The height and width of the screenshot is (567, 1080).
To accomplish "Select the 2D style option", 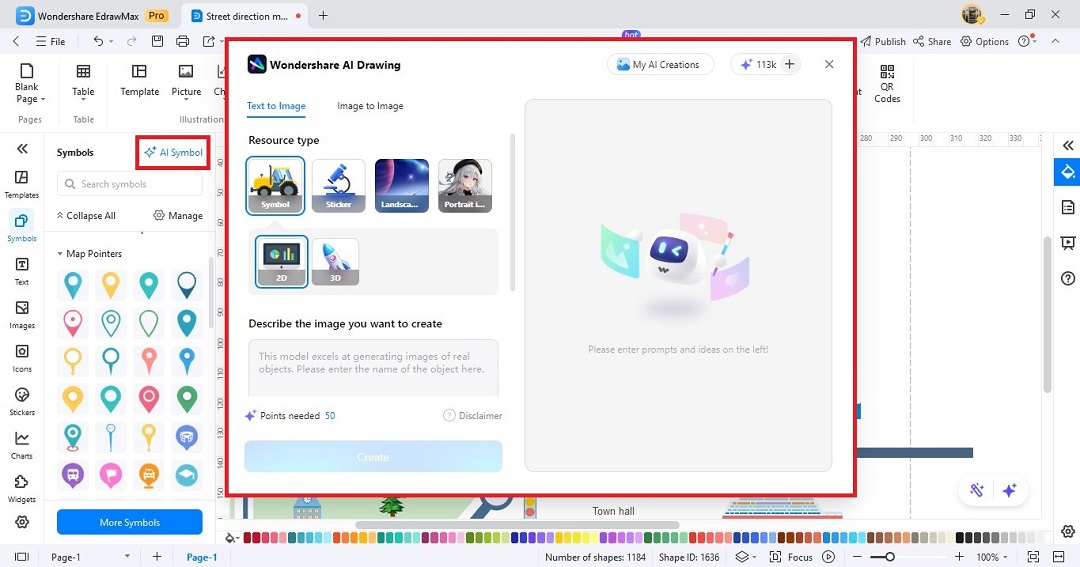I will [282, 261].
